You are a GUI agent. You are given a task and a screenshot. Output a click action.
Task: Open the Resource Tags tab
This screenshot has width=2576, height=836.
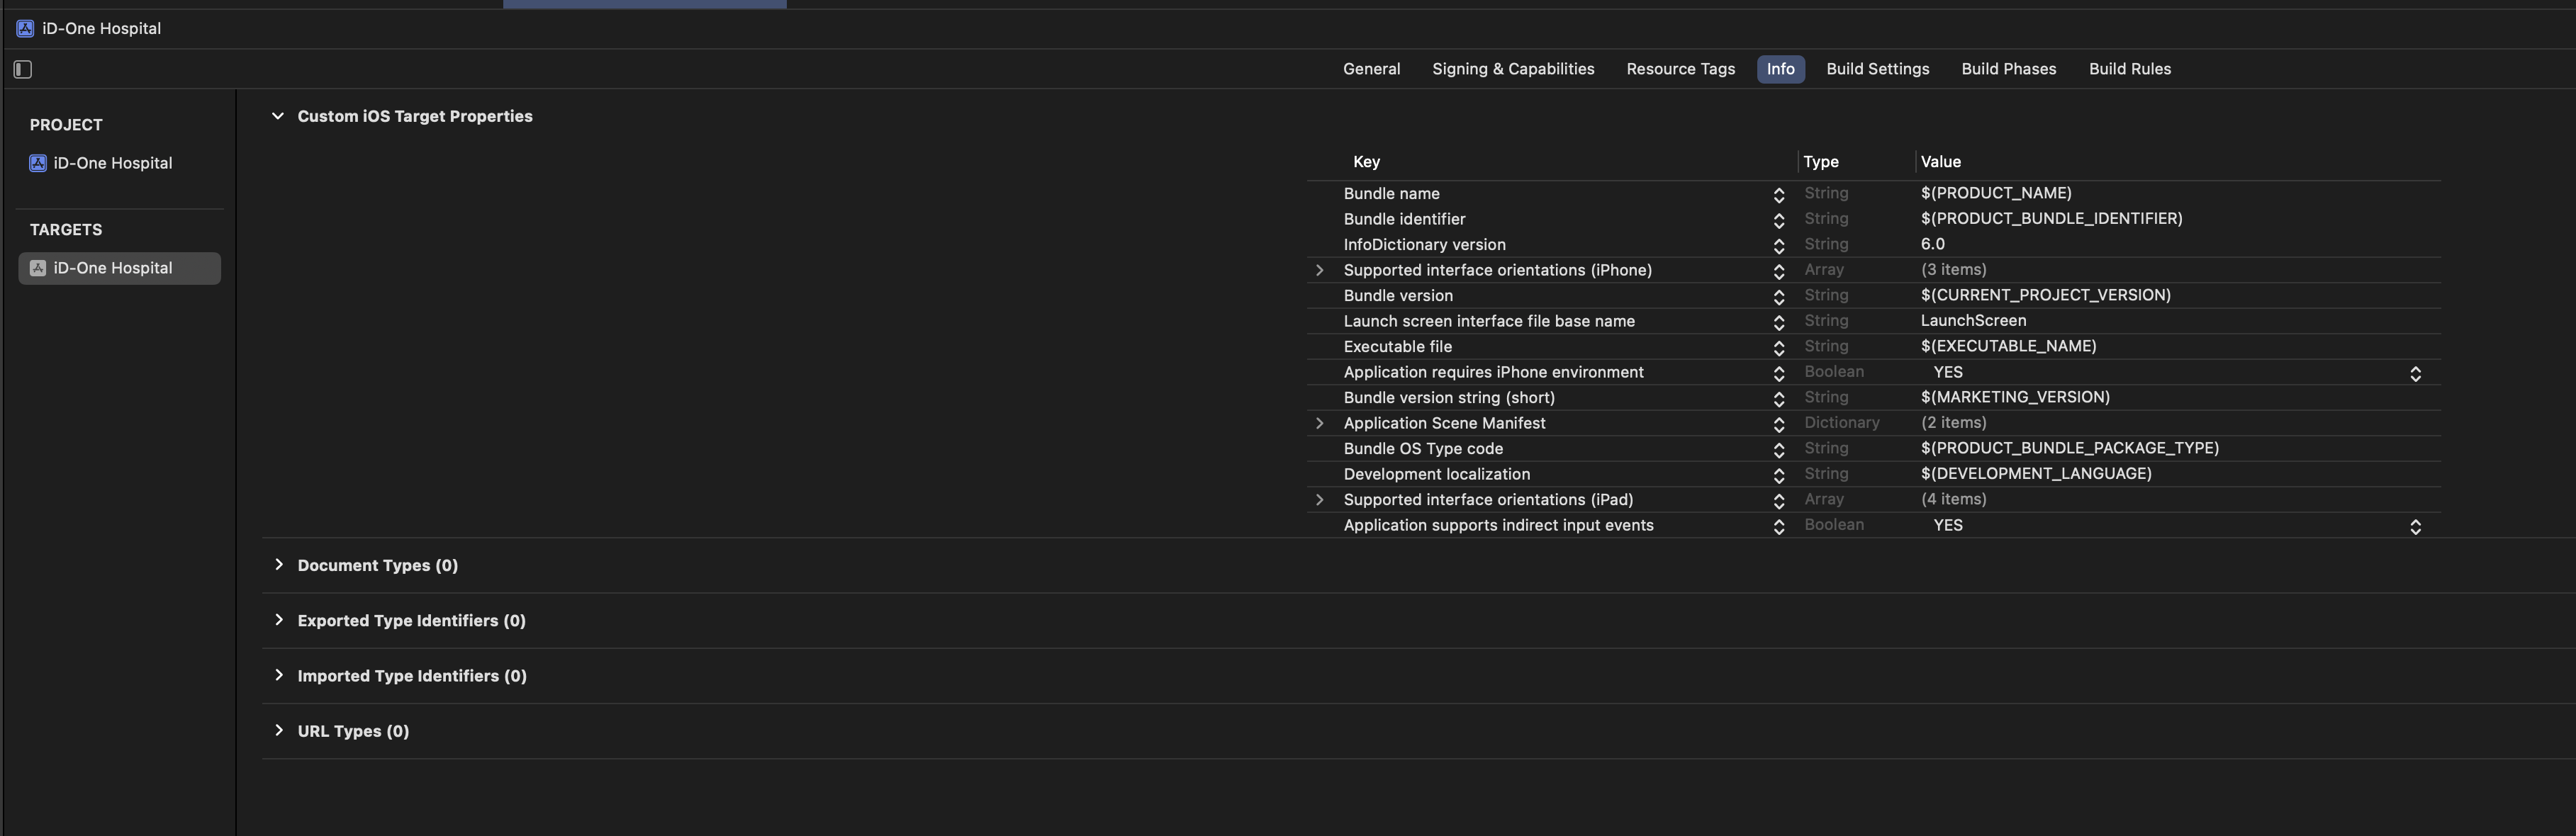coord(1680,69)
